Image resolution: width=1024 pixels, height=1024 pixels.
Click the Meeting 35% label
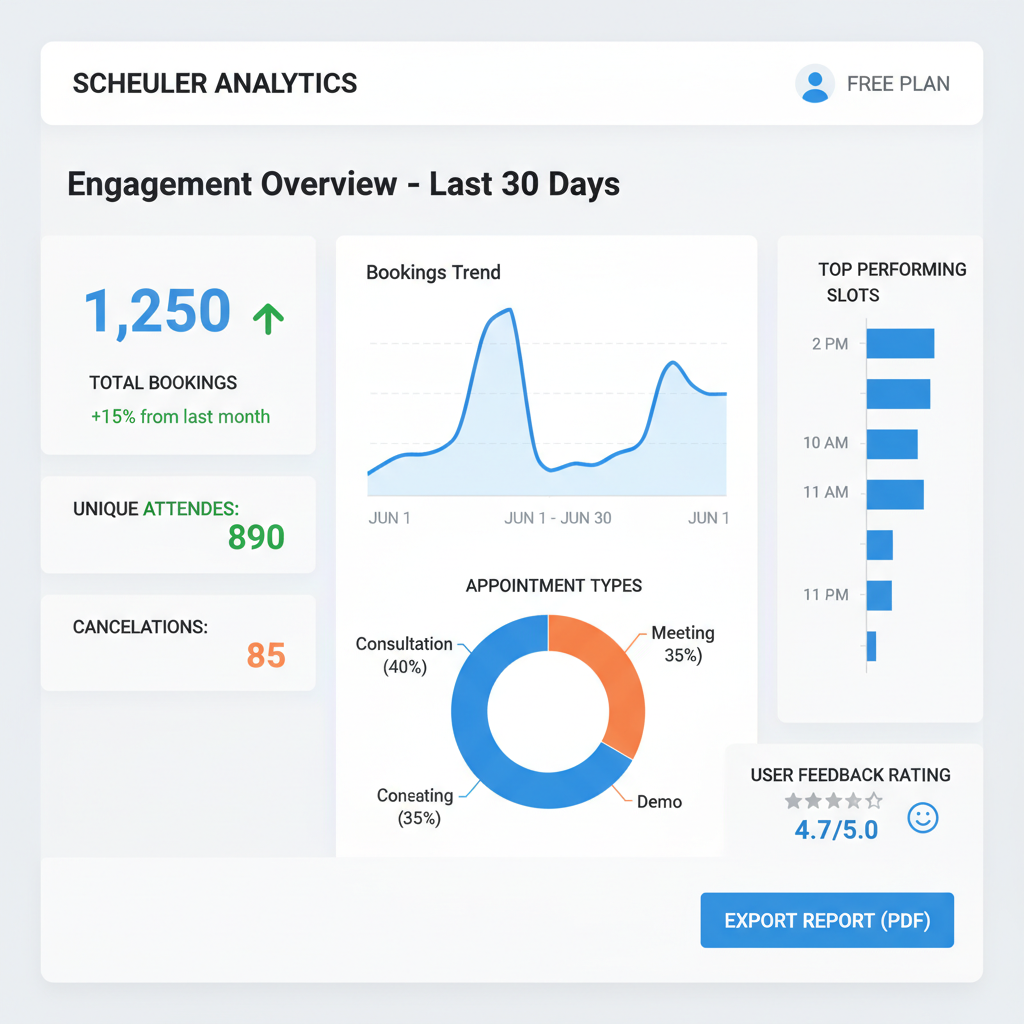(x=683, y=644)
